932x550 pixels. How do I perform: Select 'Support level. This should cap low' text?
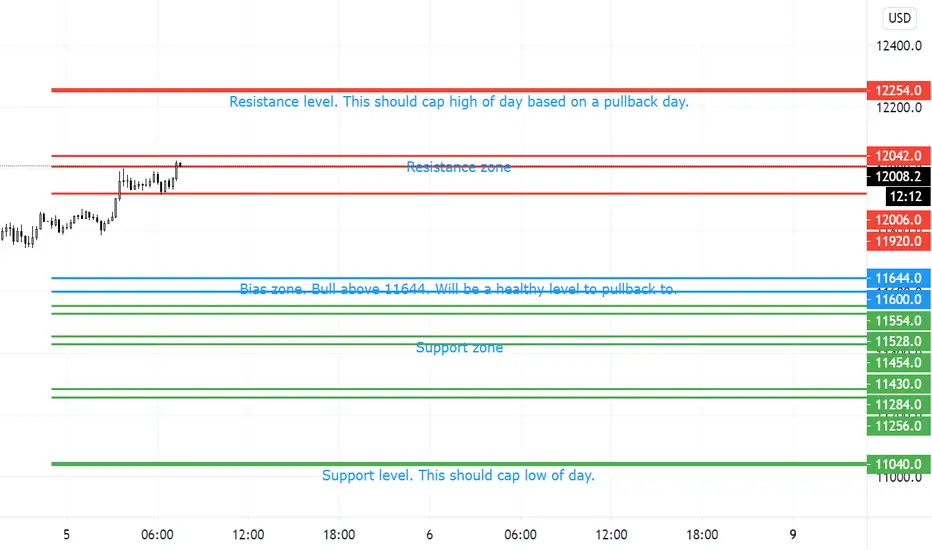458,476
